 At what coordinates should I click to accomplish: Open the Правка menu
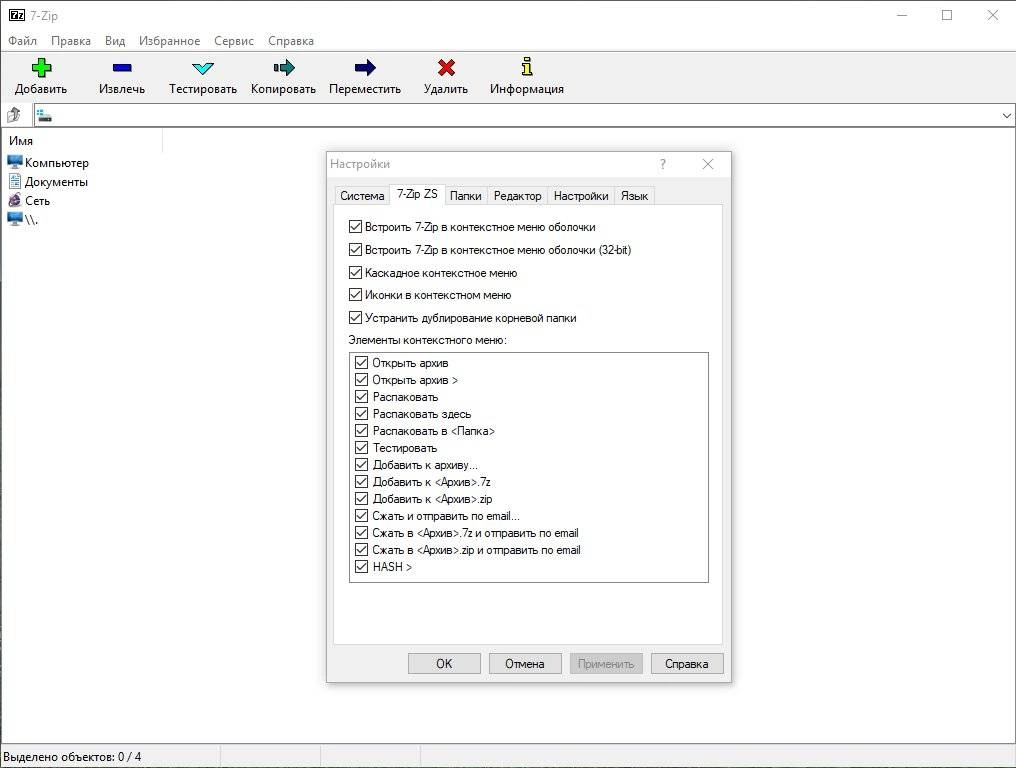[x=71, y=41]
